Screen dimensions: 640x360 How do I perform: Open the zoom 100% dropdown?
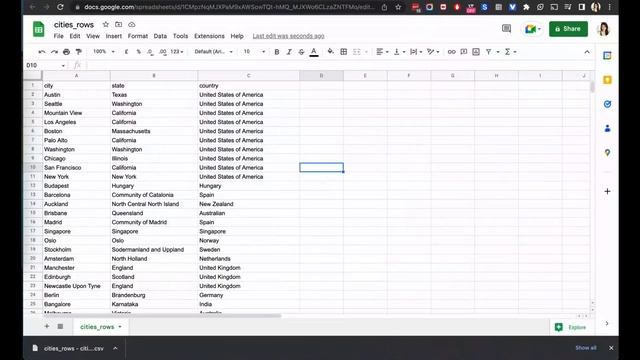click(104, 52)
